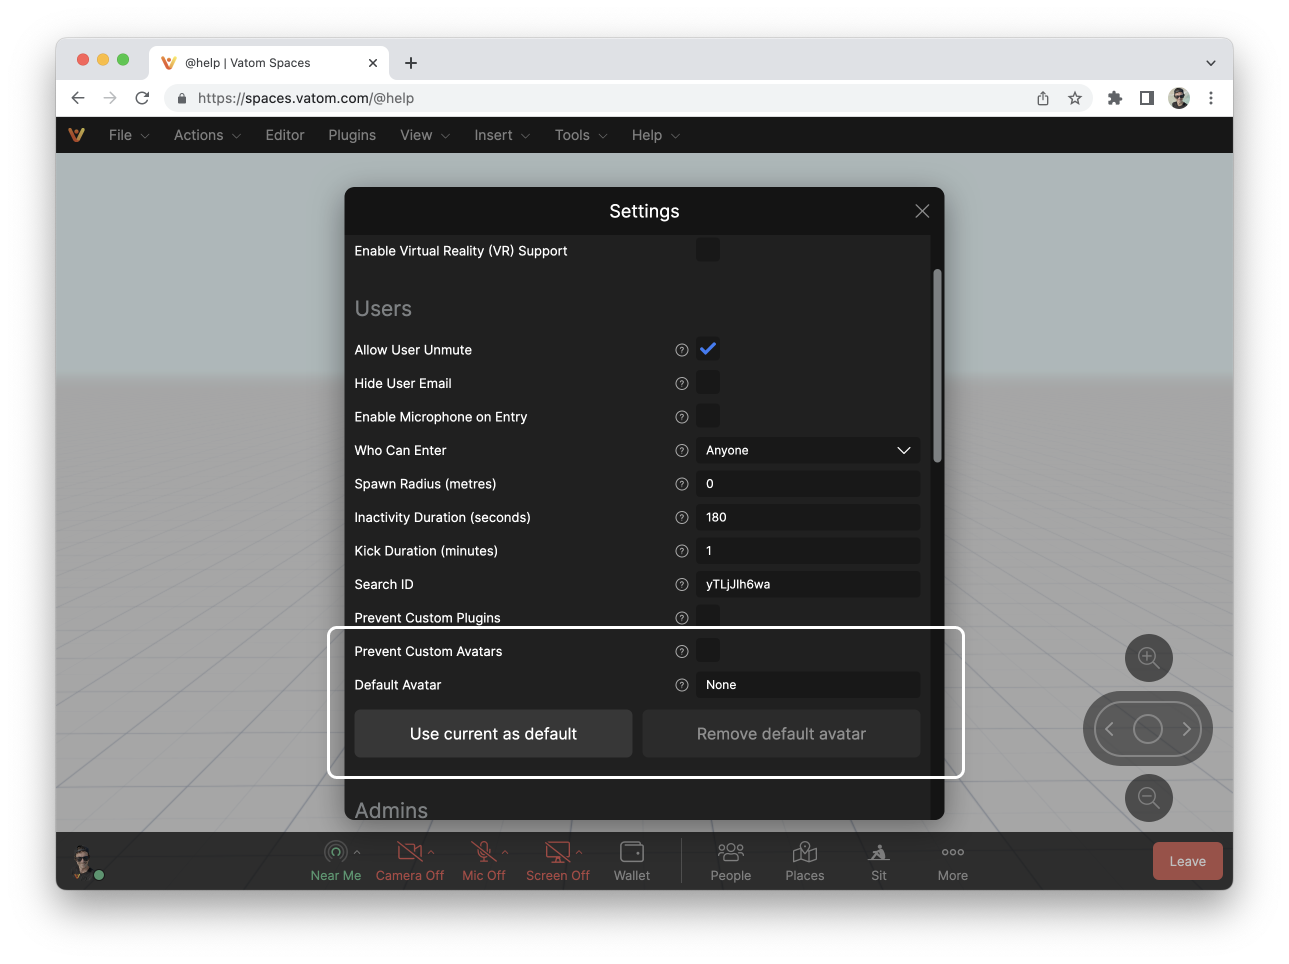Viewport: 1289px width, 964px height.
Task: Click Use current as default button
Action: pyautogui.click(x=493, y=734)
